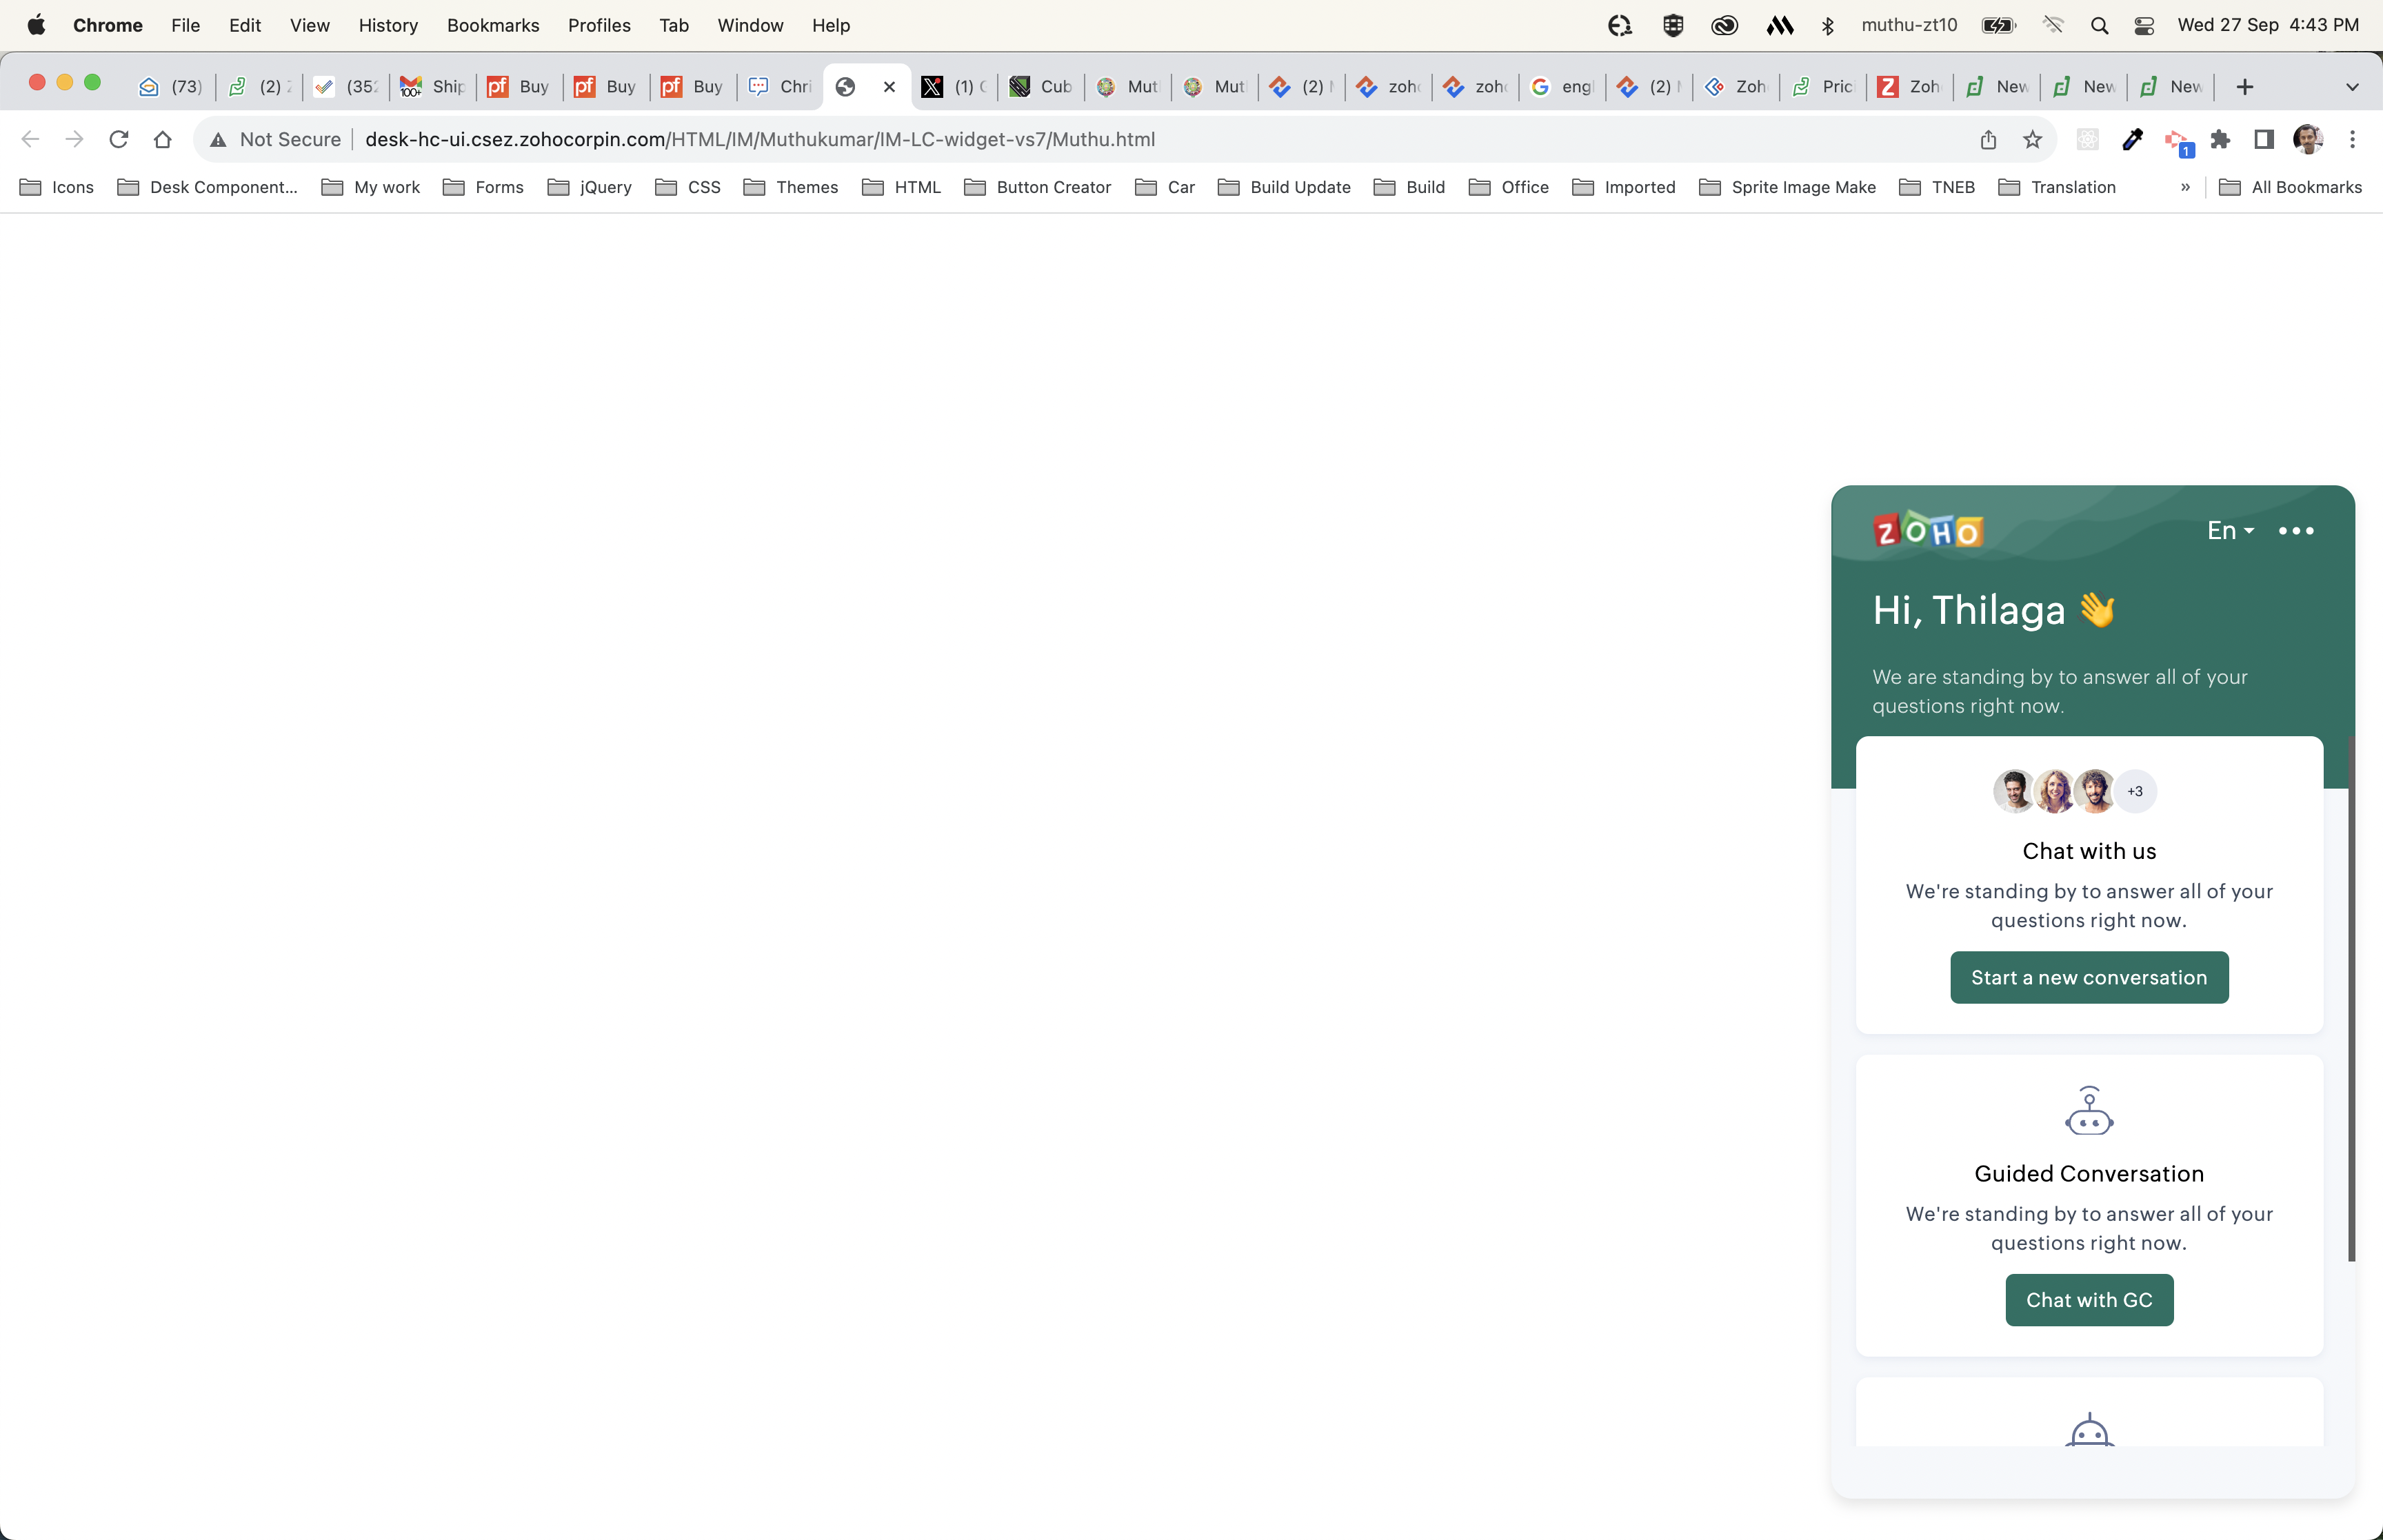This screenshot has width=2383, height=1540.
Task: Show hidden bookmarks overflow arrows
Action: point(2185,187)
